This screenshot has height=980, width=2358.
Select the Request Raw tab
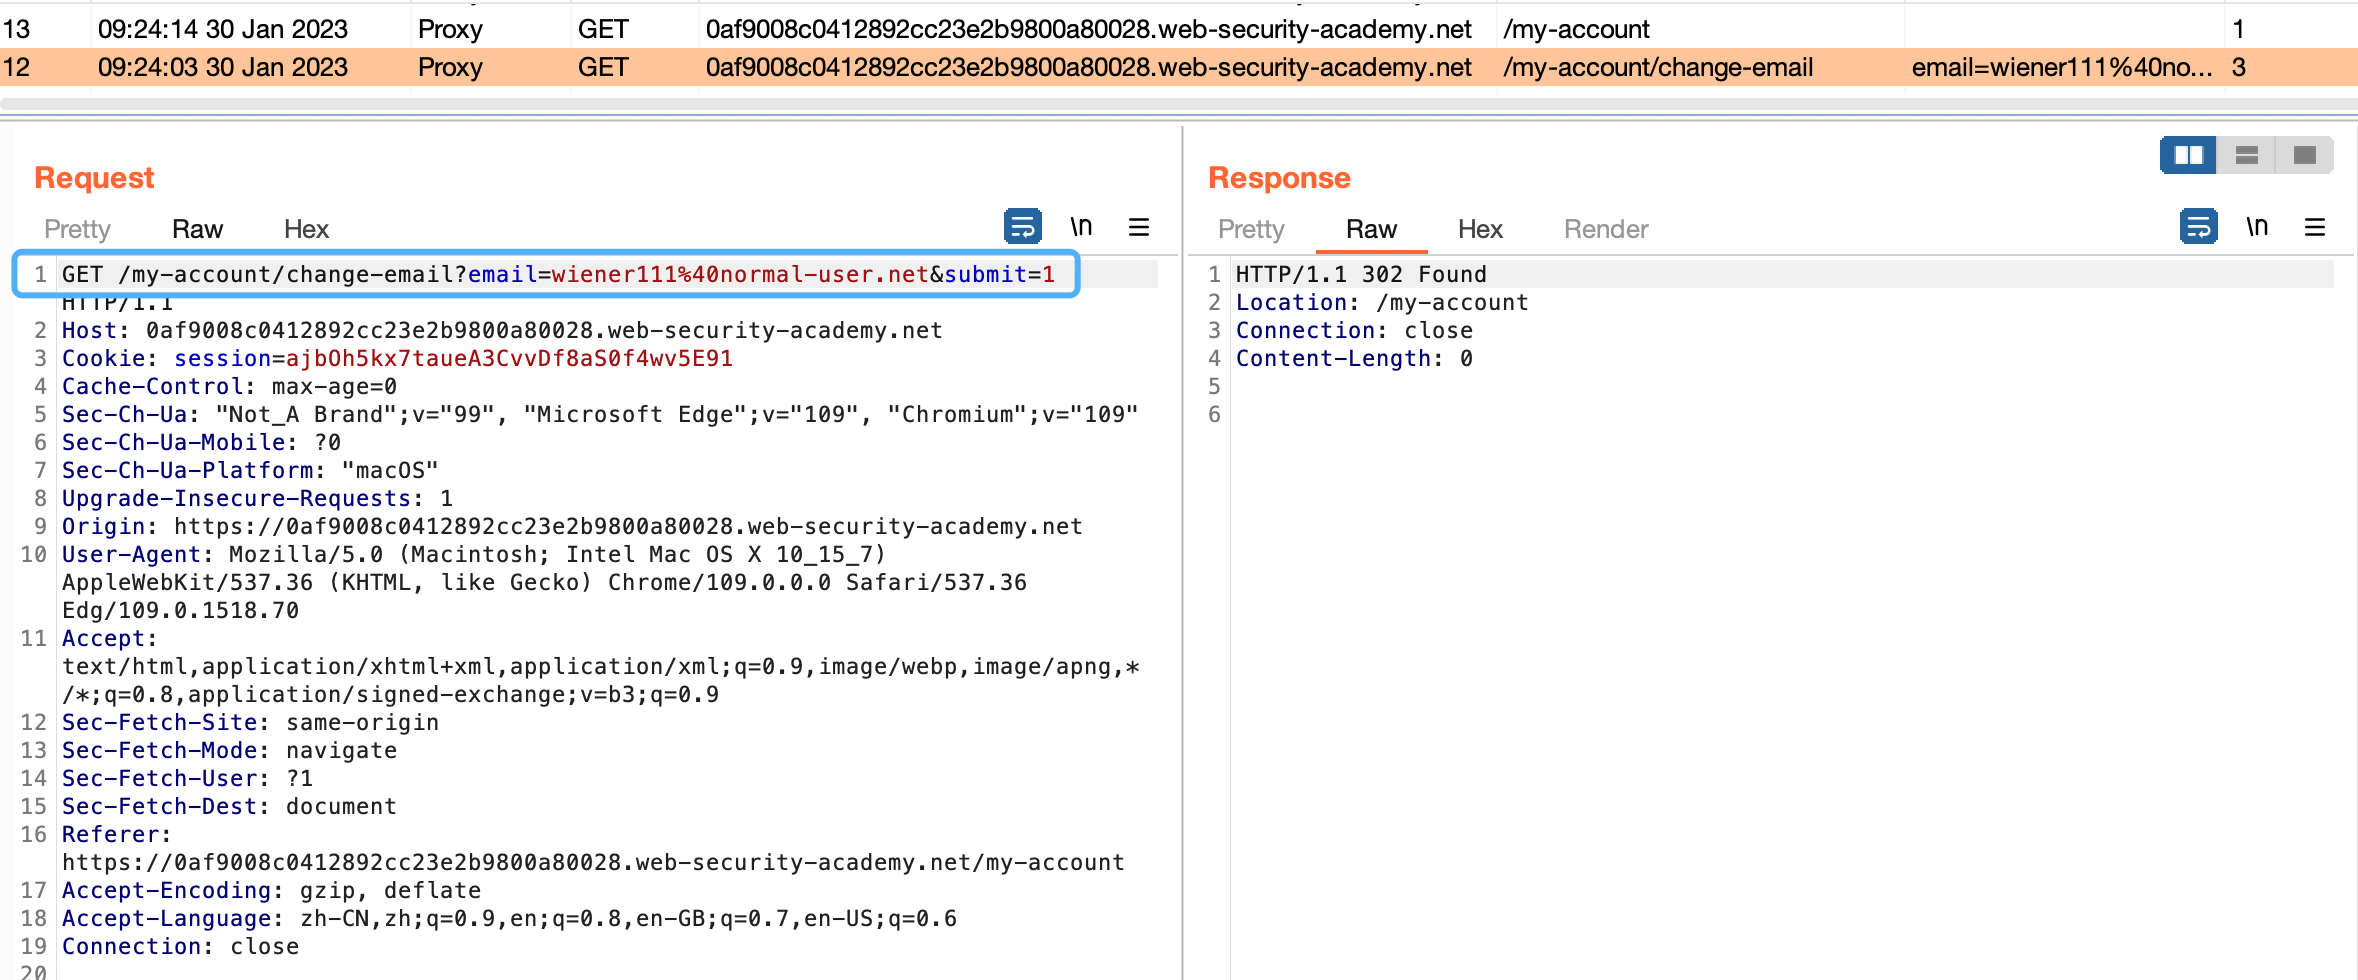point(197,229)
